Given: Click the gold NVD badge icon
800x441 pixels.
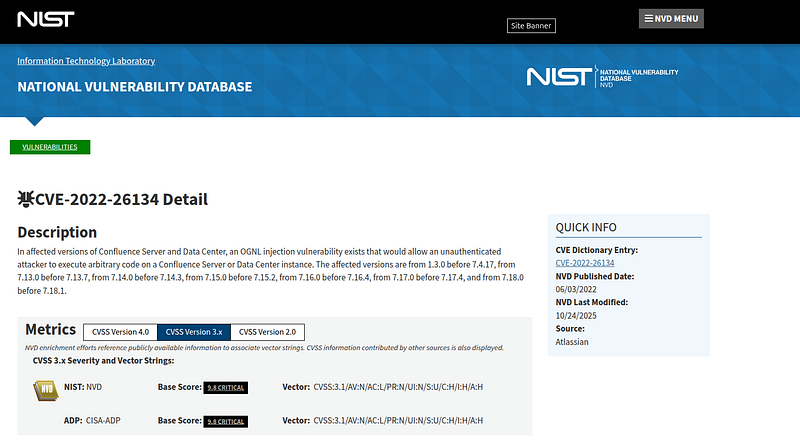Looking at the screenshot, I should [x=46, y=390].
